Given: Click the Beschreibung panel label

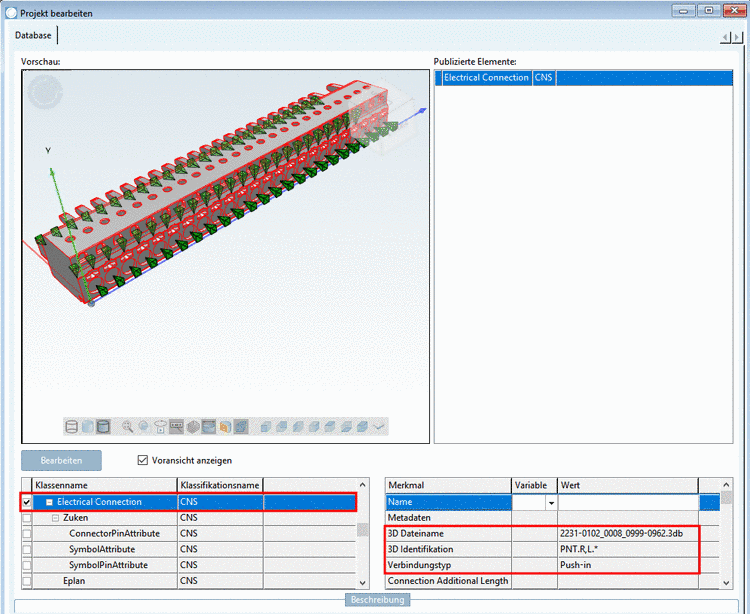Looking at the screenshot, I should (378, 600).
